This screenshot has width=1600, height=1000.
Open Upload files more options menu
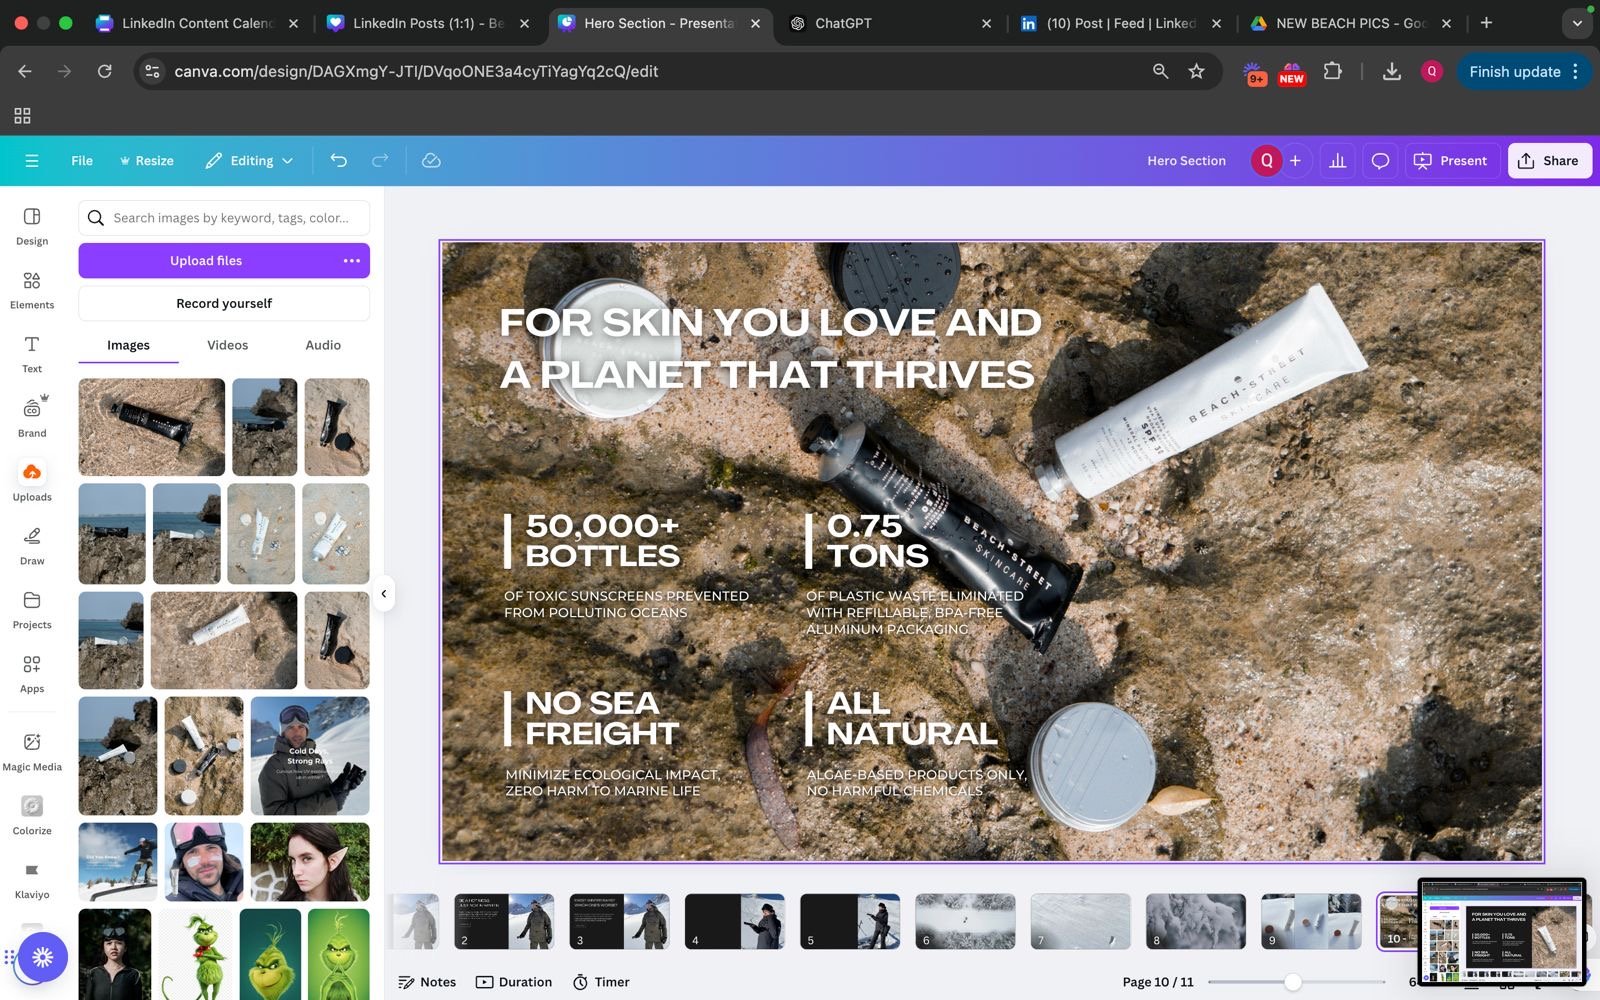(351, 261)
